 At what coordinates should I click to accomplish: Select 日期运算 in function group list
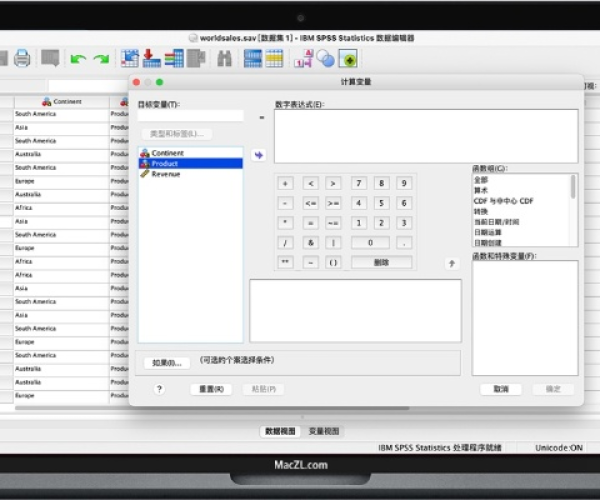coord(488,232)
